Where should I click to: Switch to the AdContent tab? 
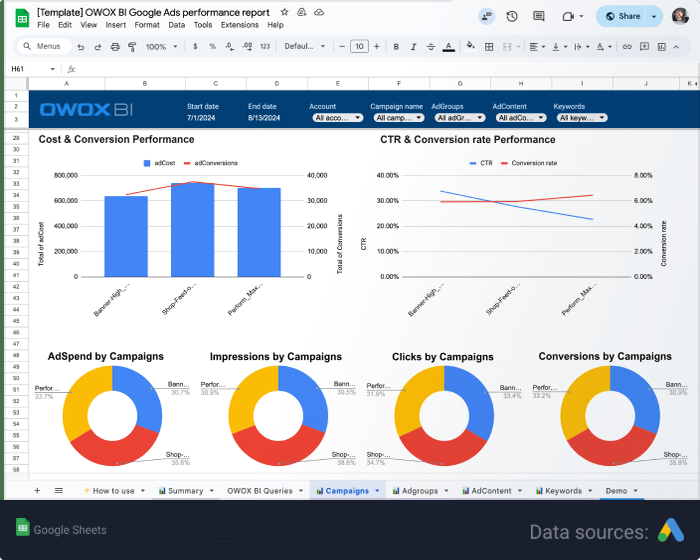click(x=491, y=491)
